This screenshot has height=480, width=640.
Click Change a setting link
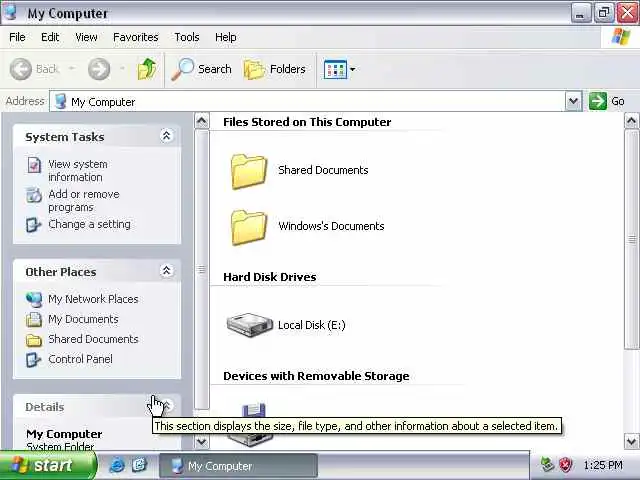pos(89,224)
